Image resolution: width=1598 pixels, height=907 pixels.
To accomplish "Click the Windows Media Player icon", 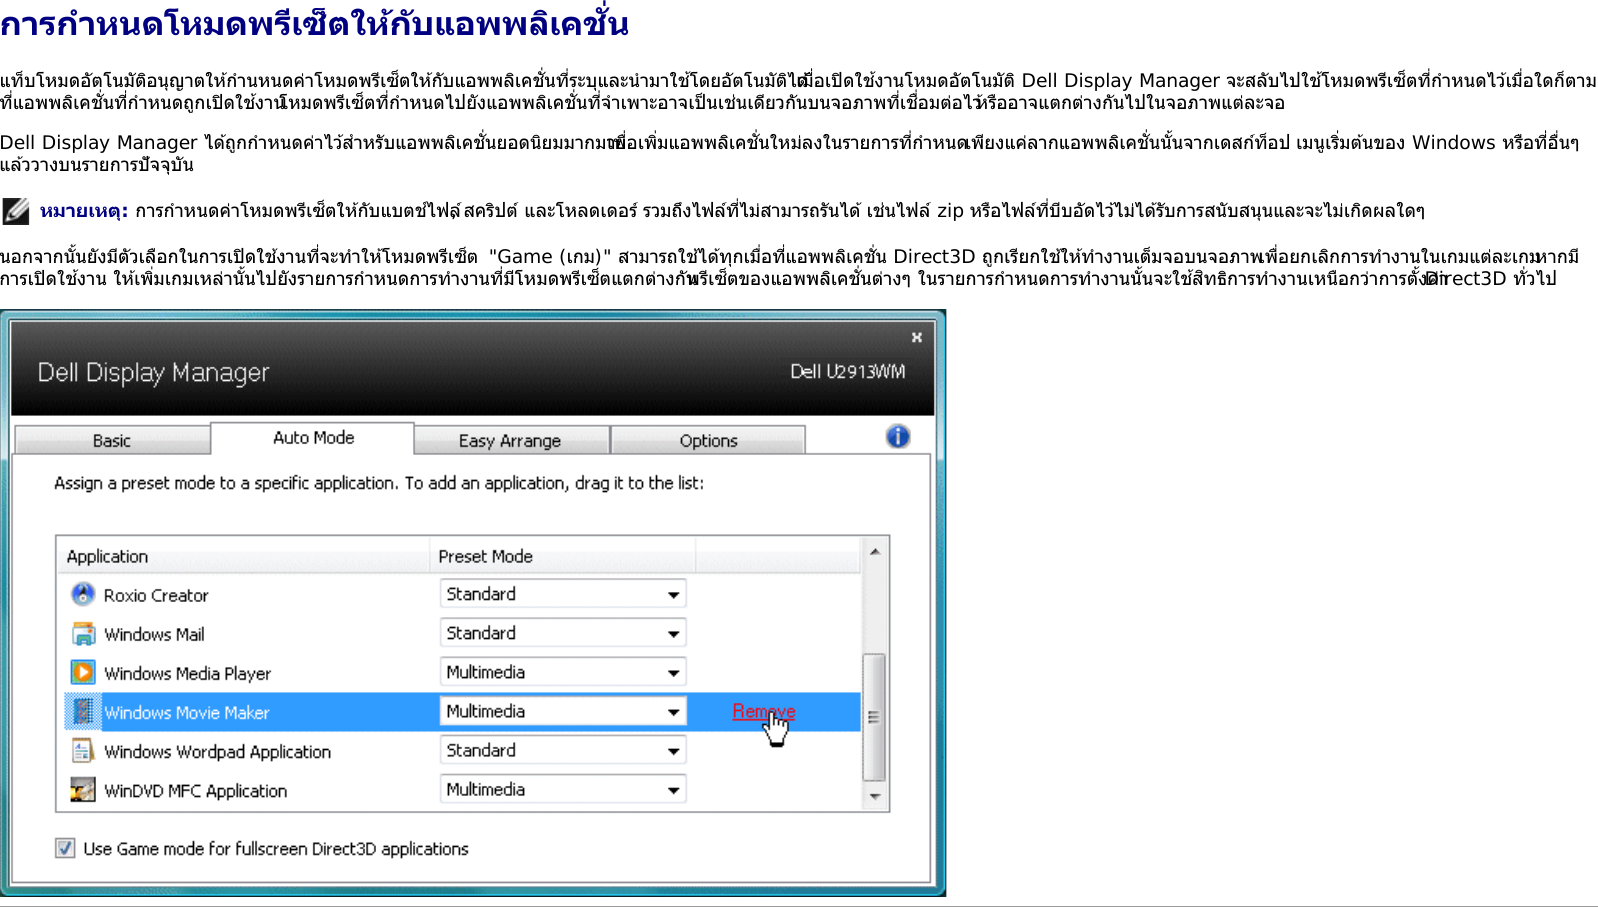I will [83, 673].
